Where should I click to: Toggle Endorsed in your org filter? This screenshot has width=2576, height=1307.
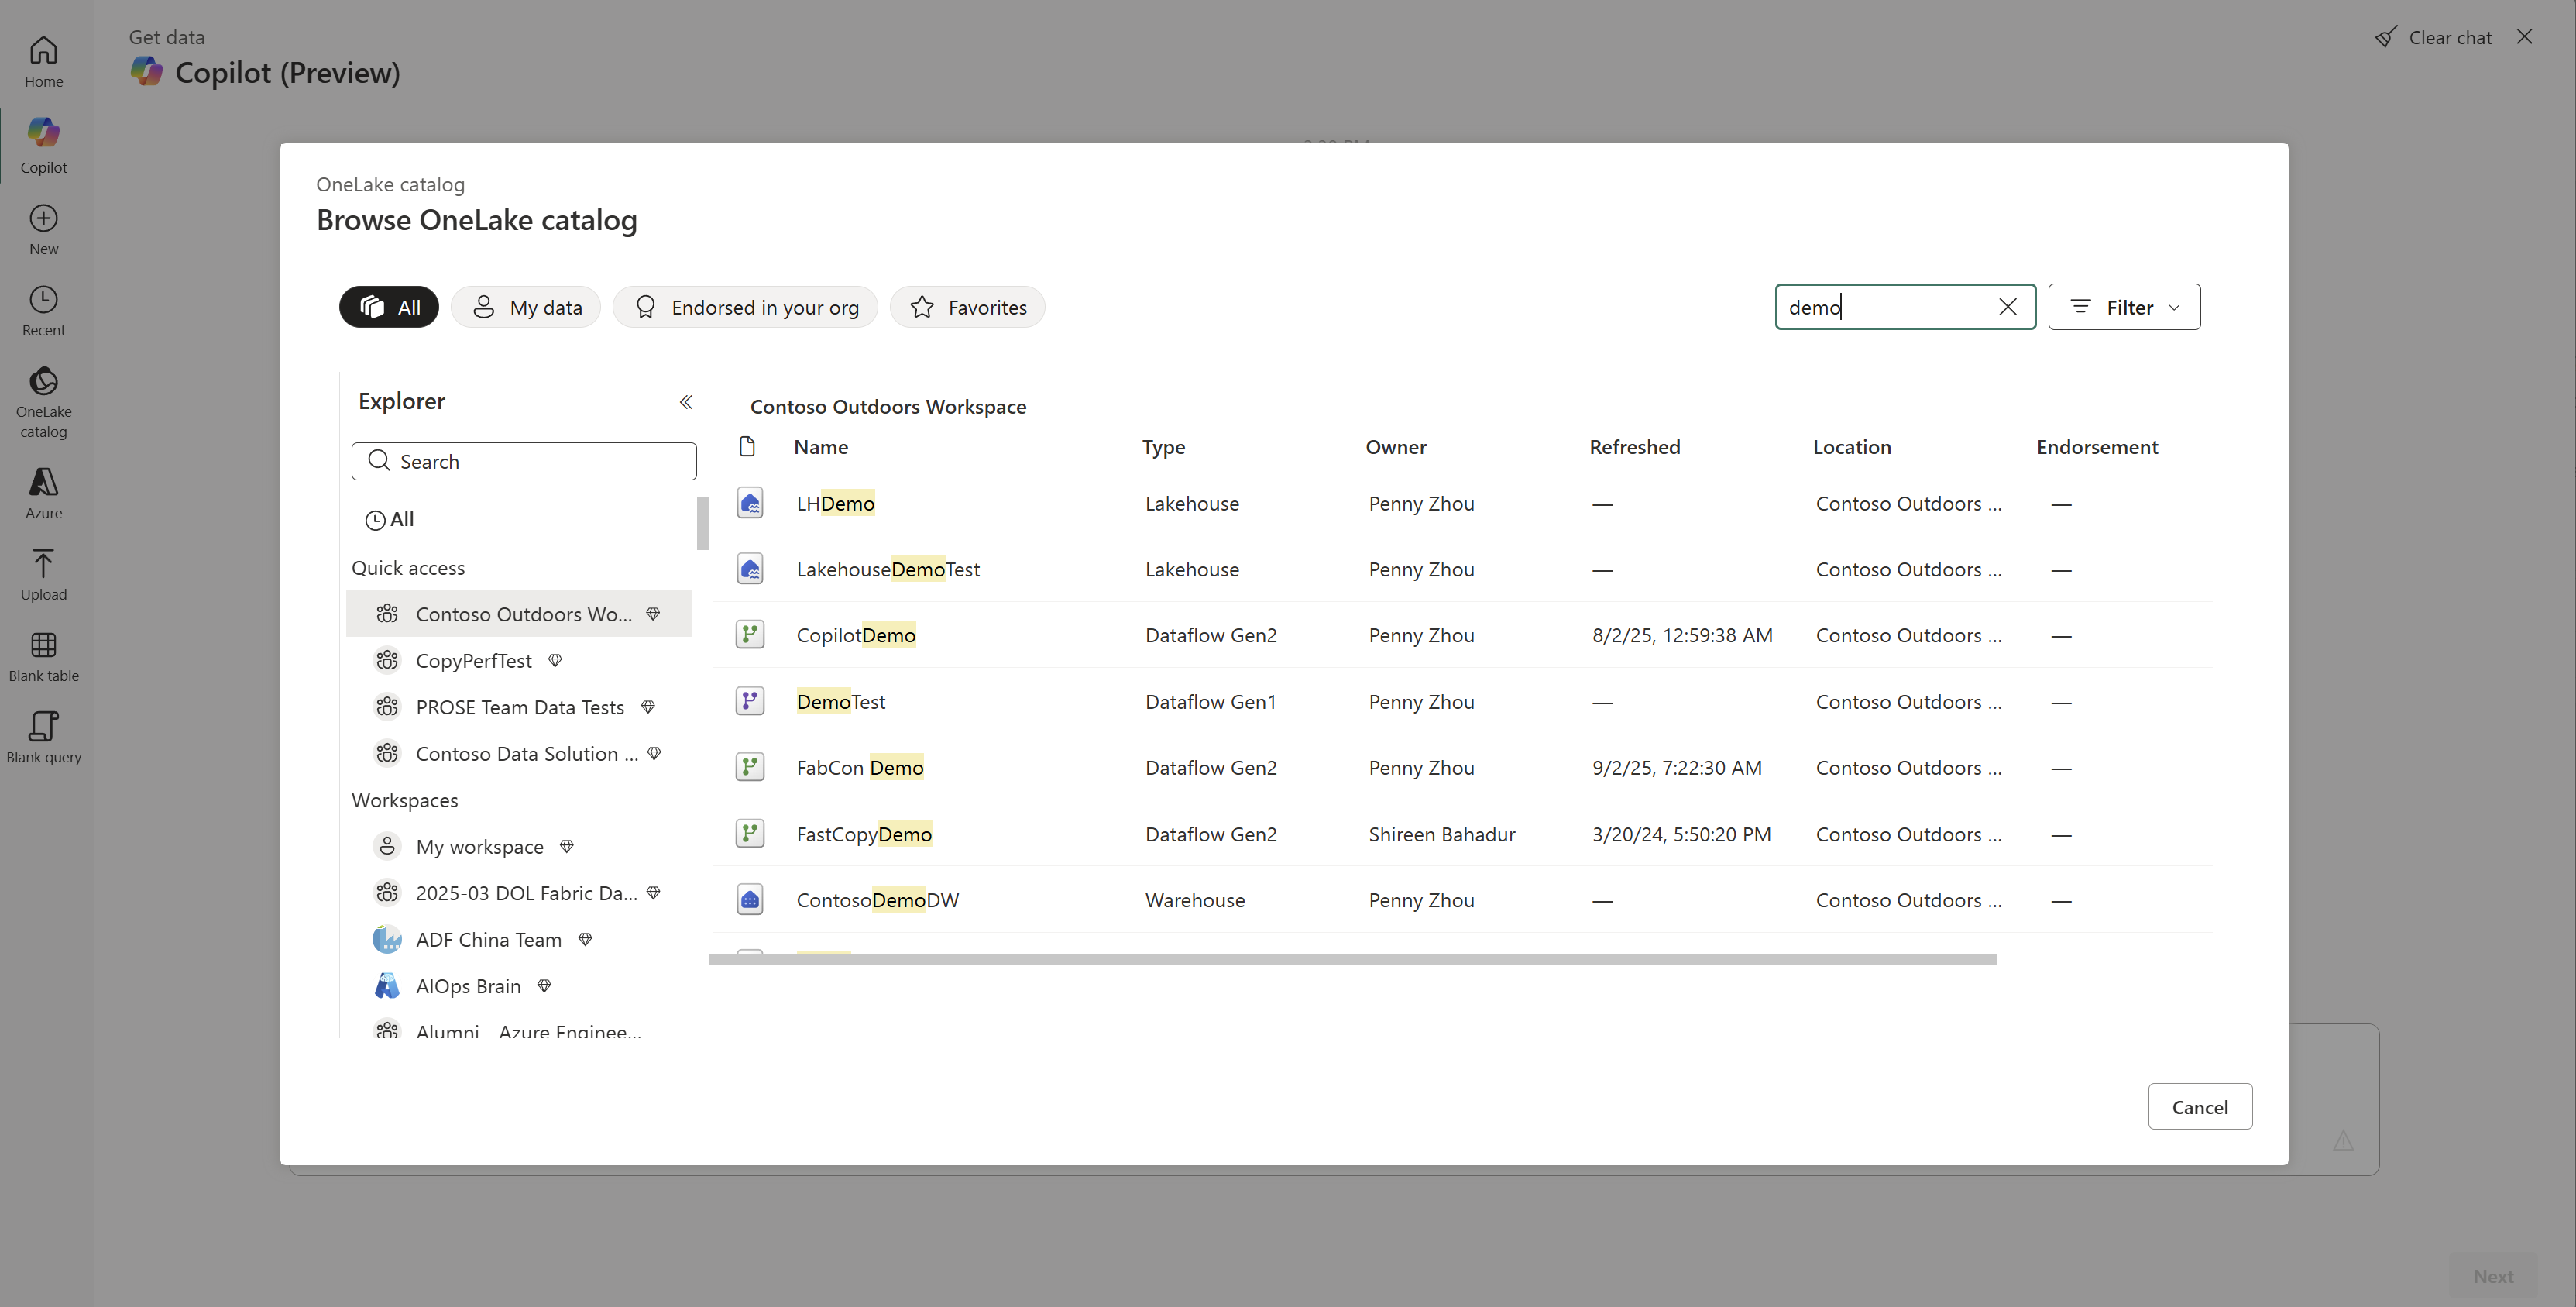(x=745, y=307)
